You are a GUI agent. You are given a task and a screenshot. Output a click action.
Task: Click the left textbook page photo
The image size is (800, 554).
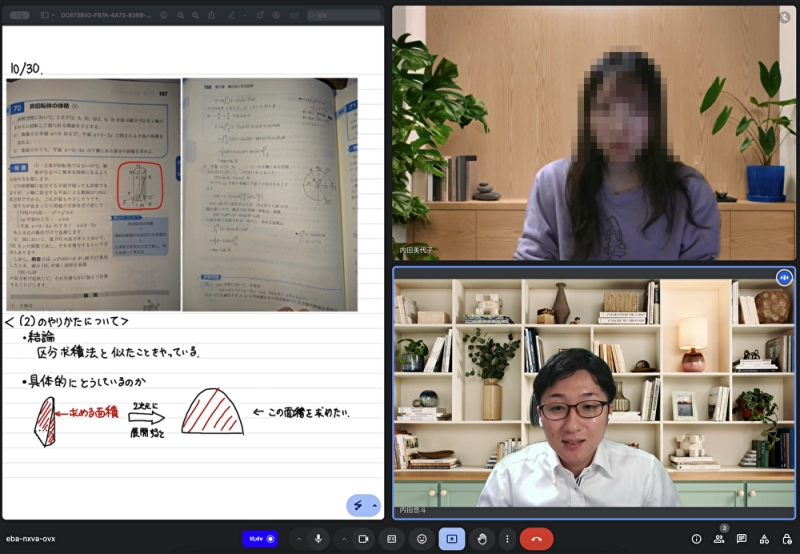click(x=93, y=194)
